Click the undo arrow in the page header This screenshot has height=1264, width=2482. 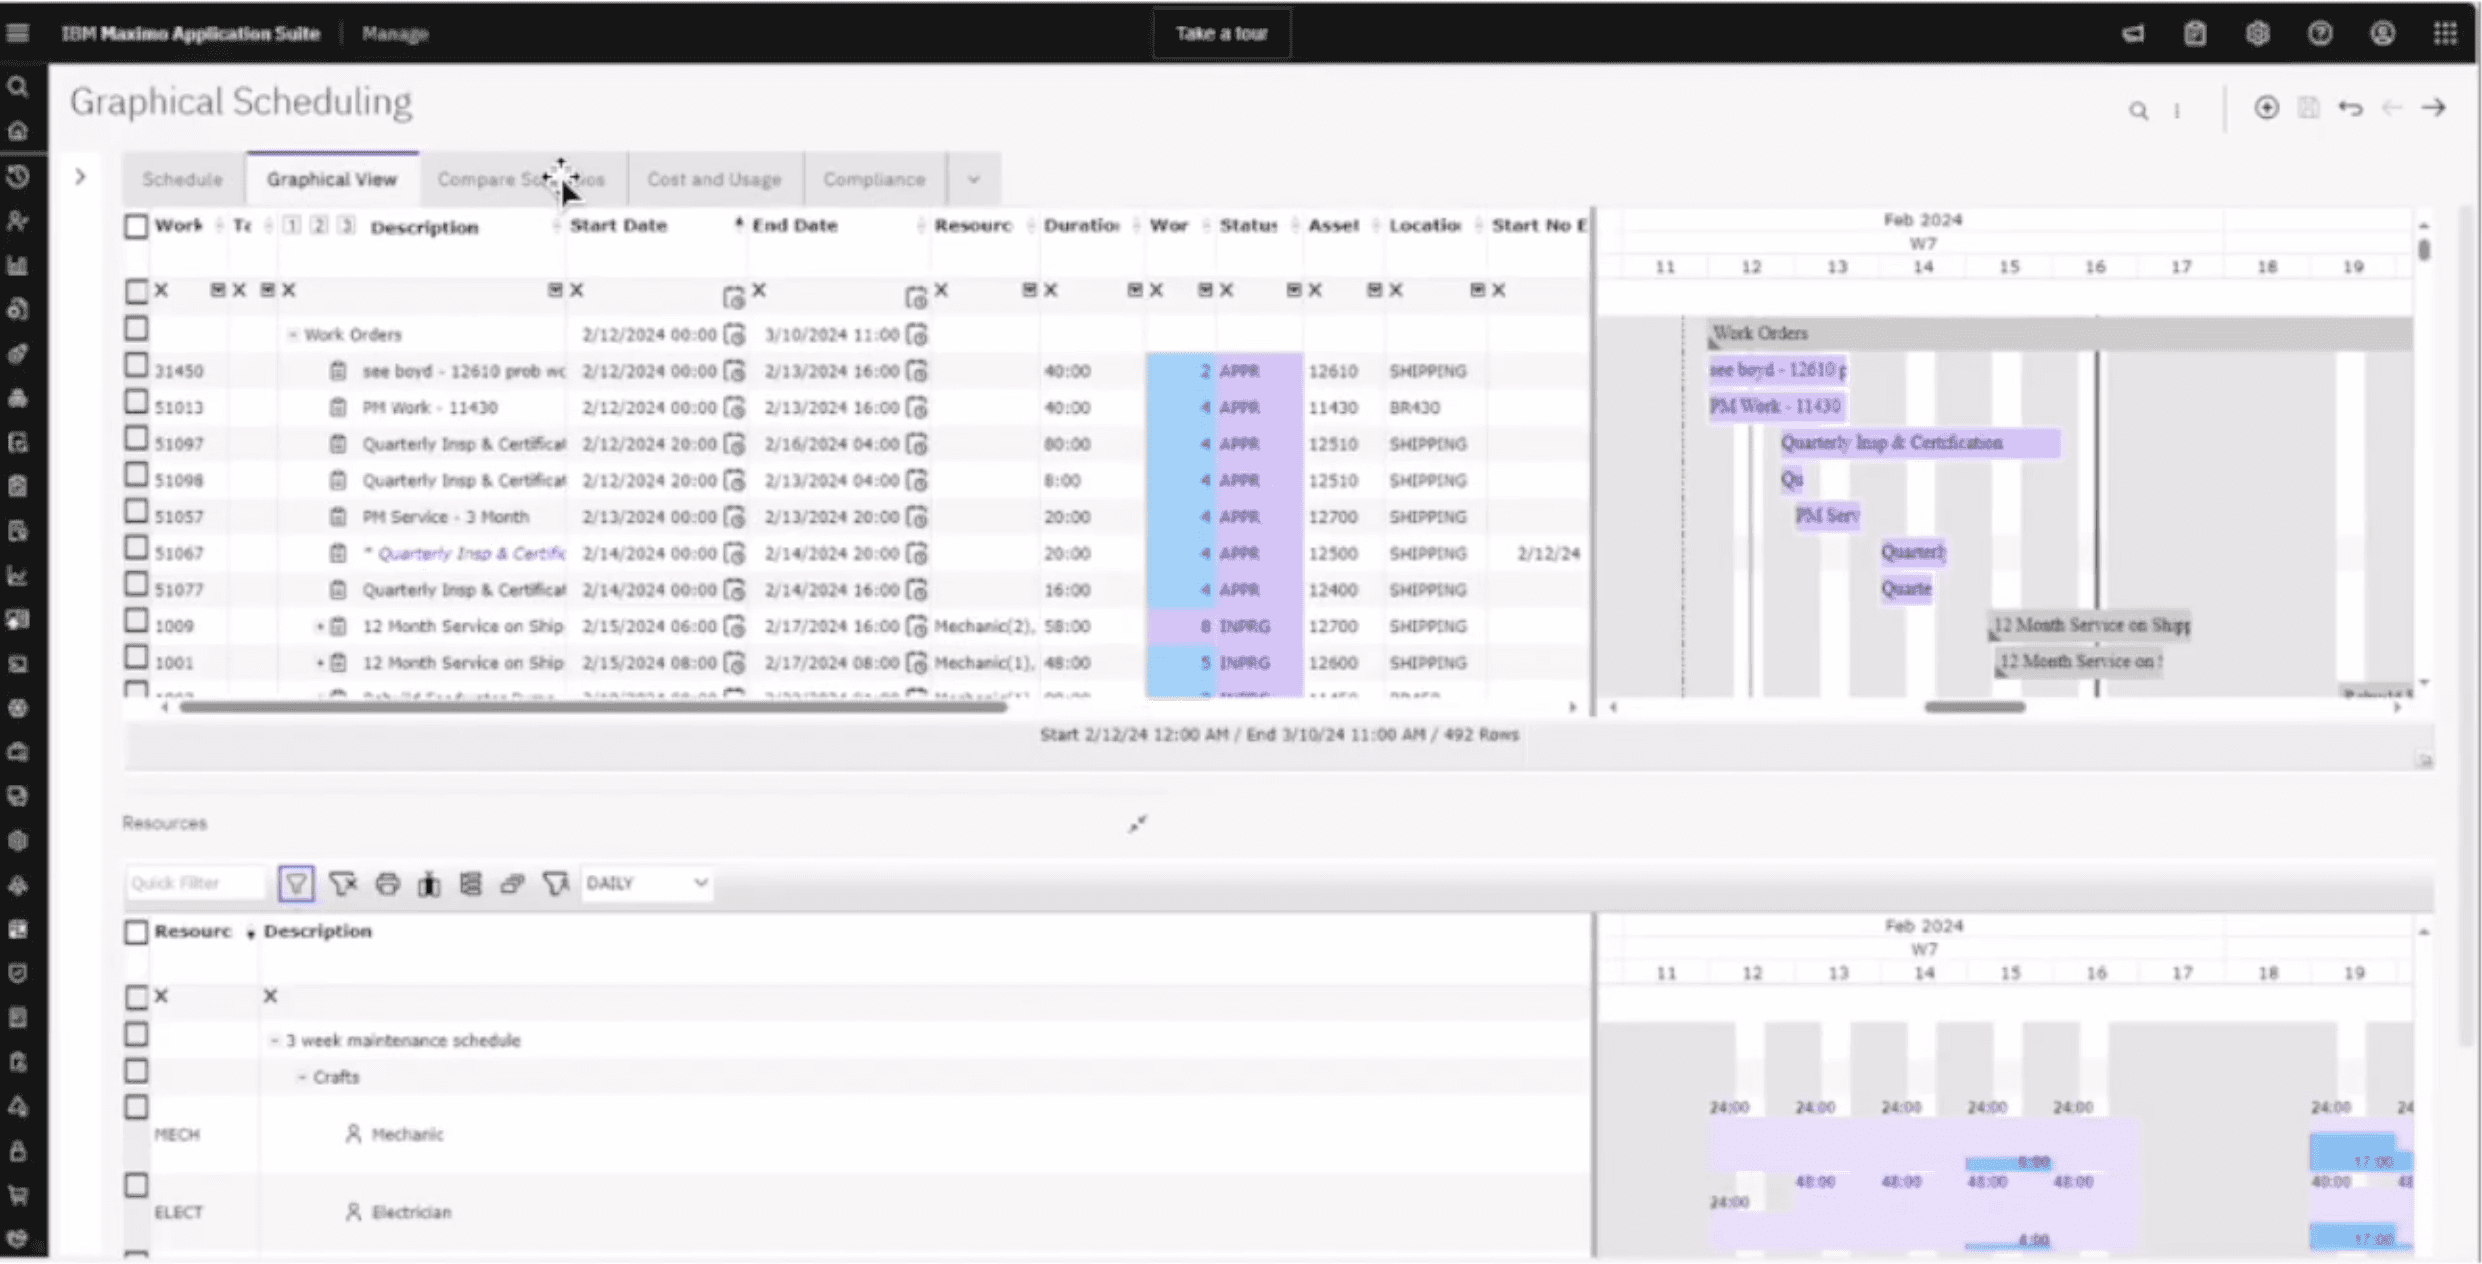click(x=2350, y=108)
